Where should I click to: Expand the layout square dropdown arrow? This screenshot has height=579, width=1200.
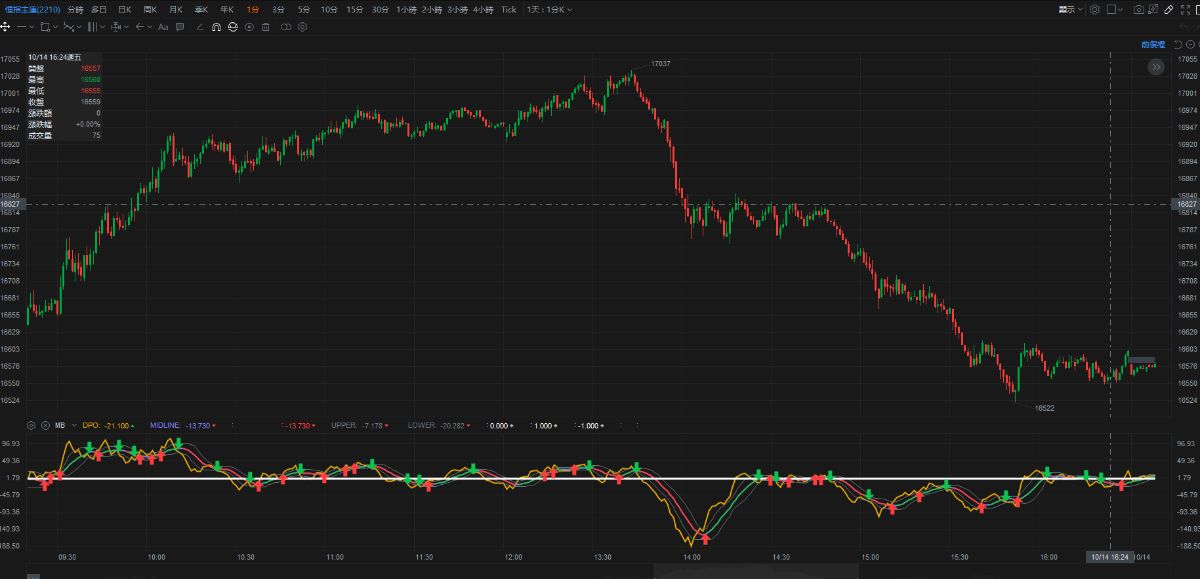1123,9
